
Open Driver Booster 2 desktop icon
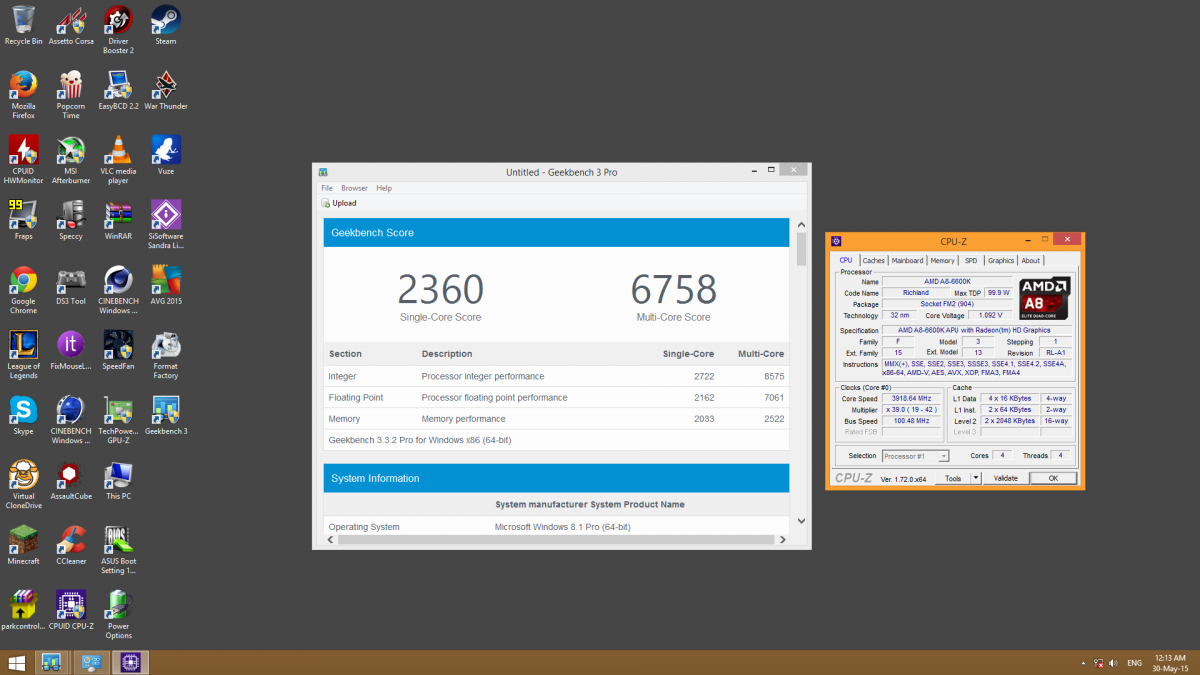(x=119, y=30)
